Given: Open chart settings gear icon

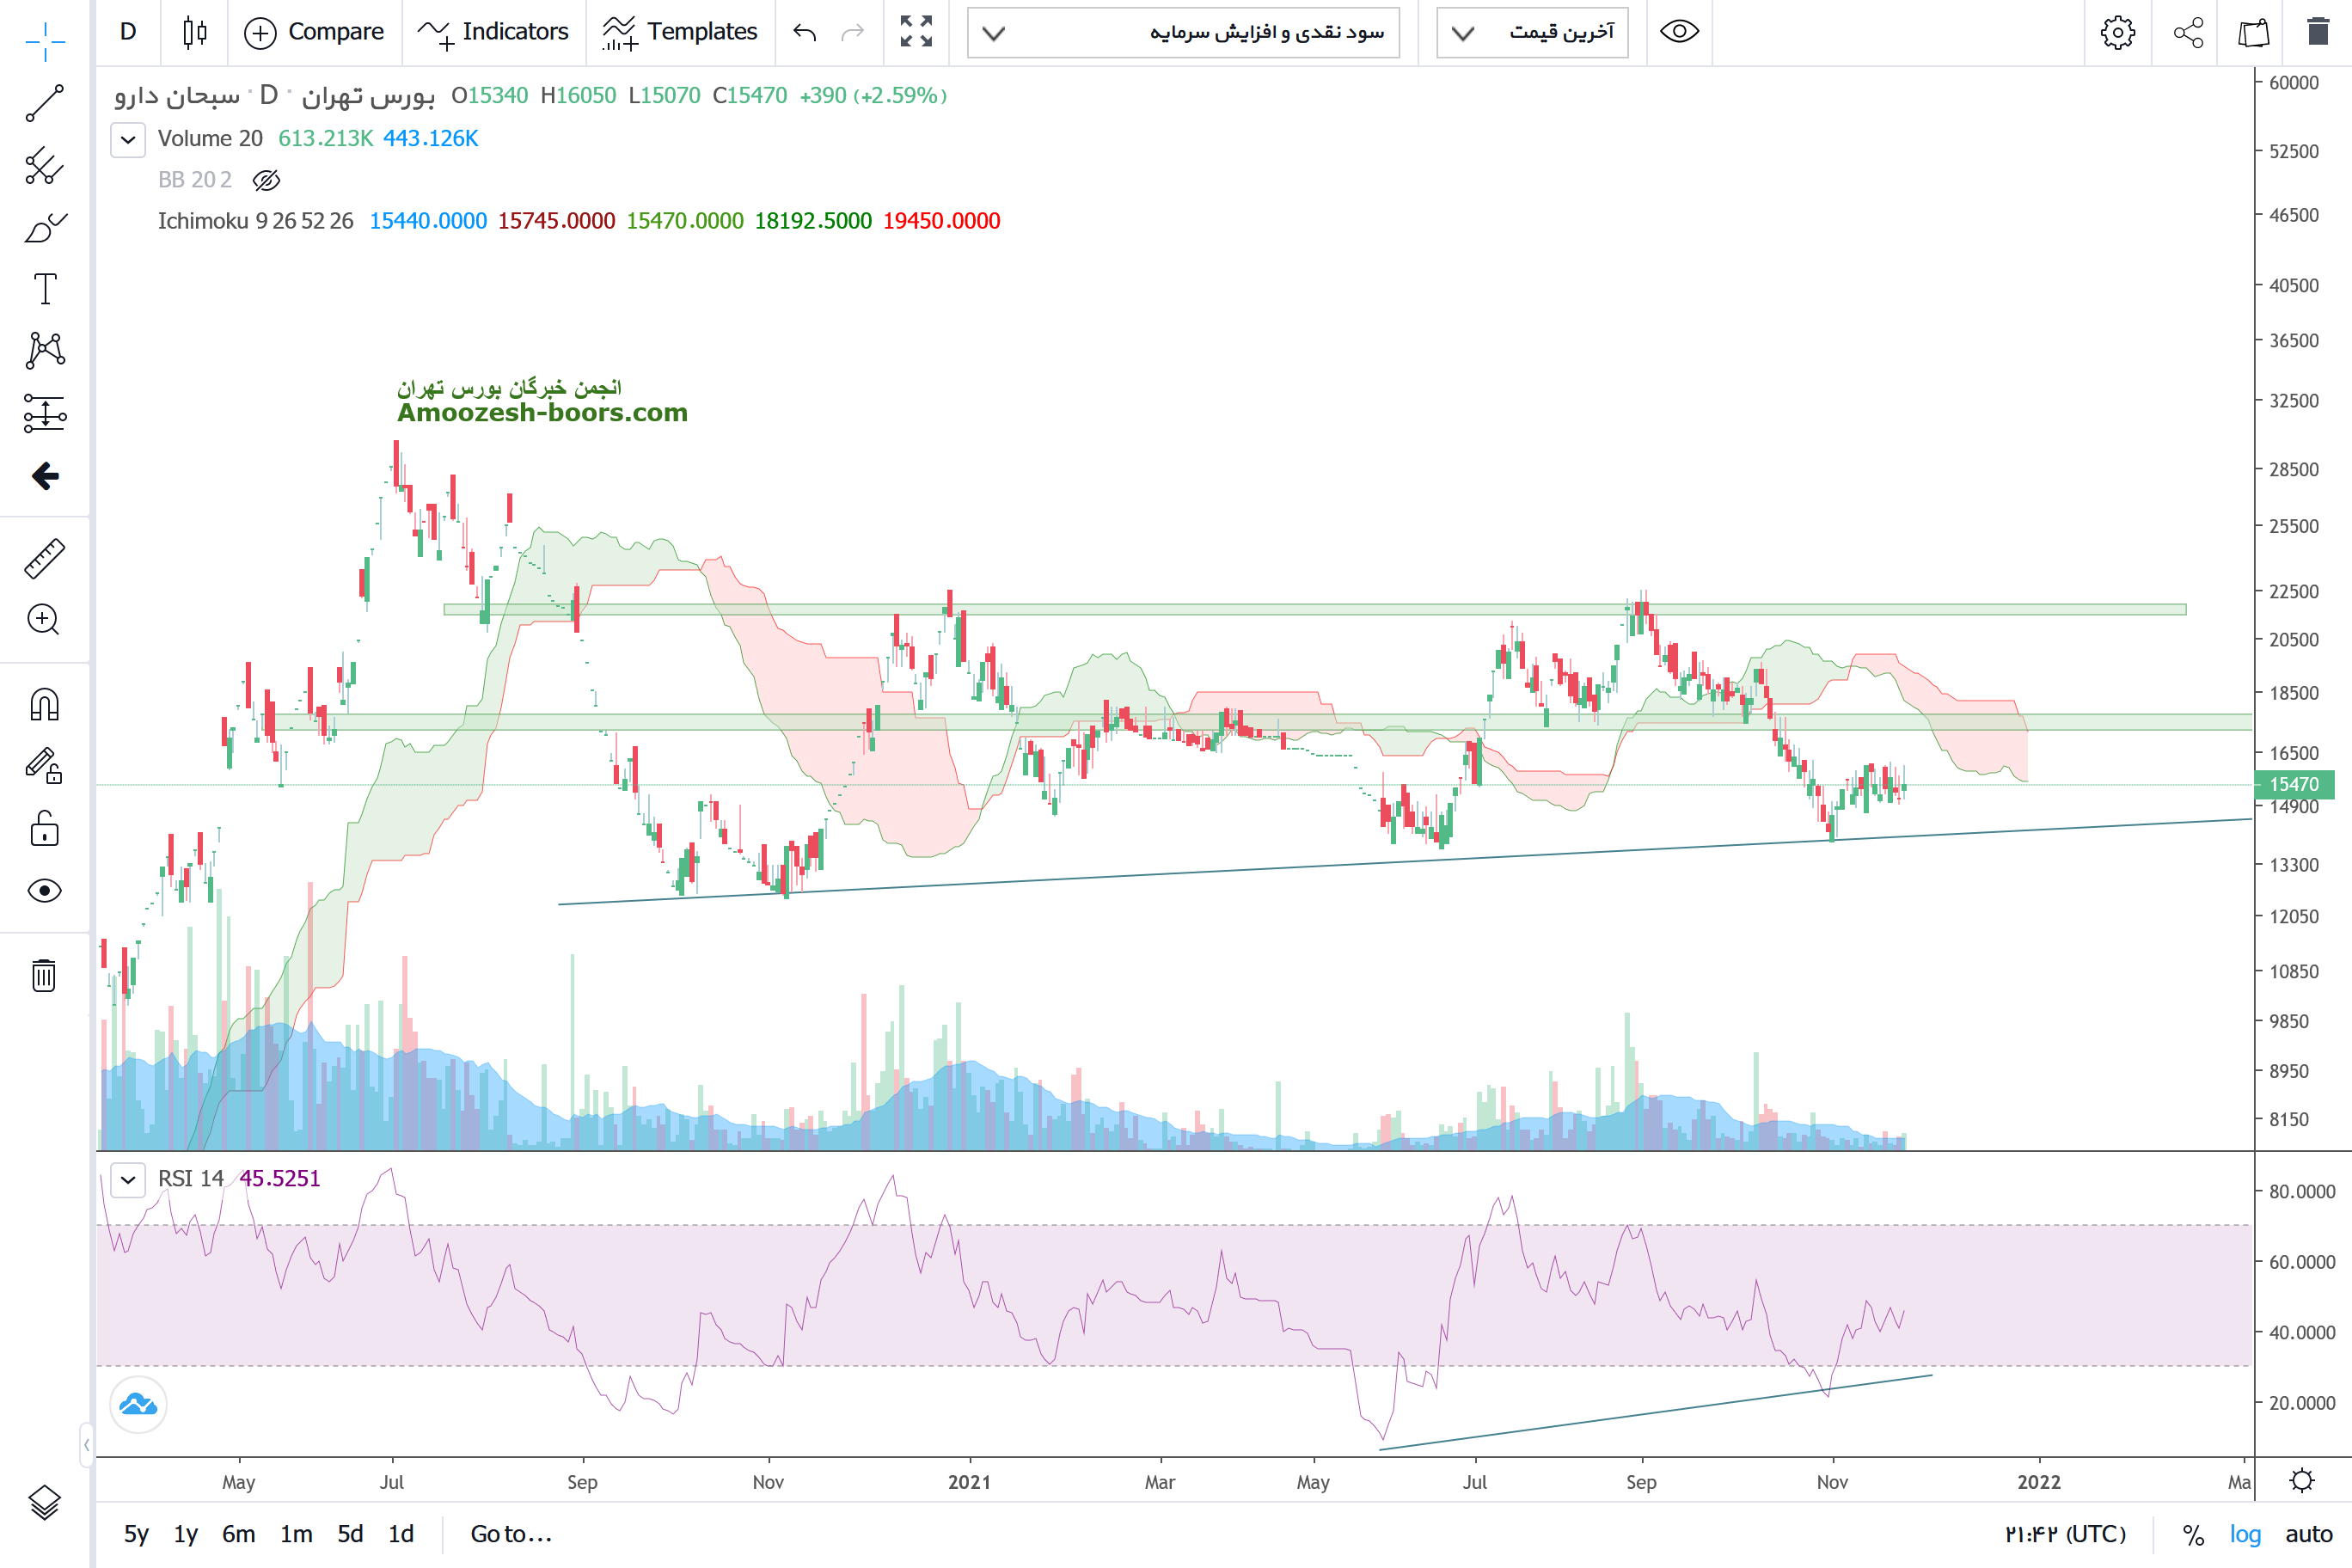Looking at the screenshot, I should (x=2117, y=32).
